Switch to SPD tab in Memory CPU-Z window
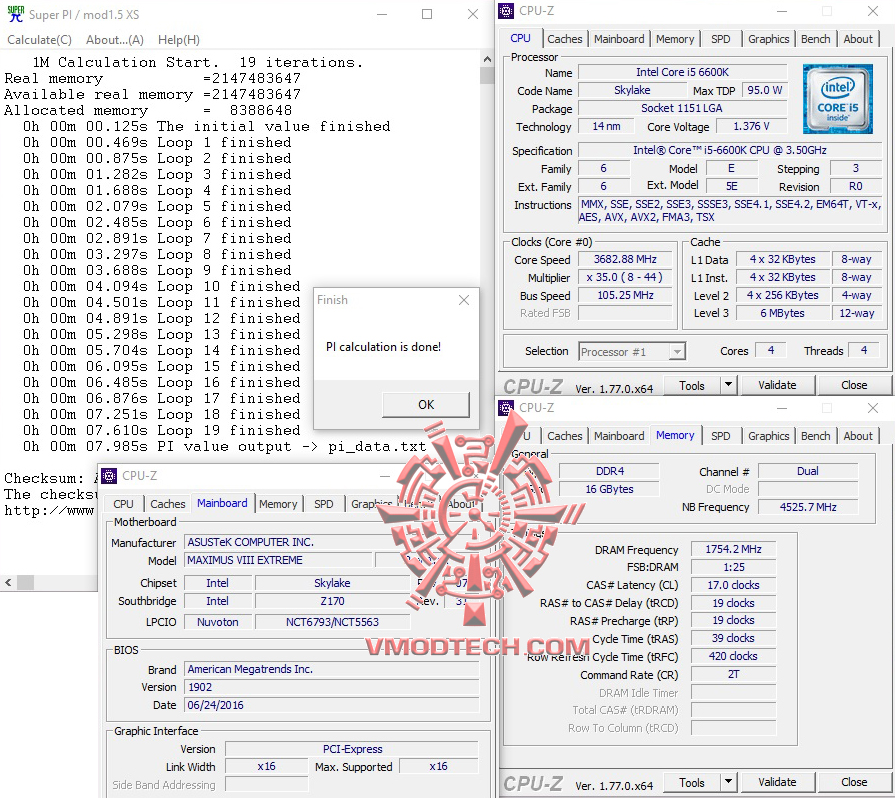Image resolution: width=895 pixels, height=798 pixels. tap(720, 436)
